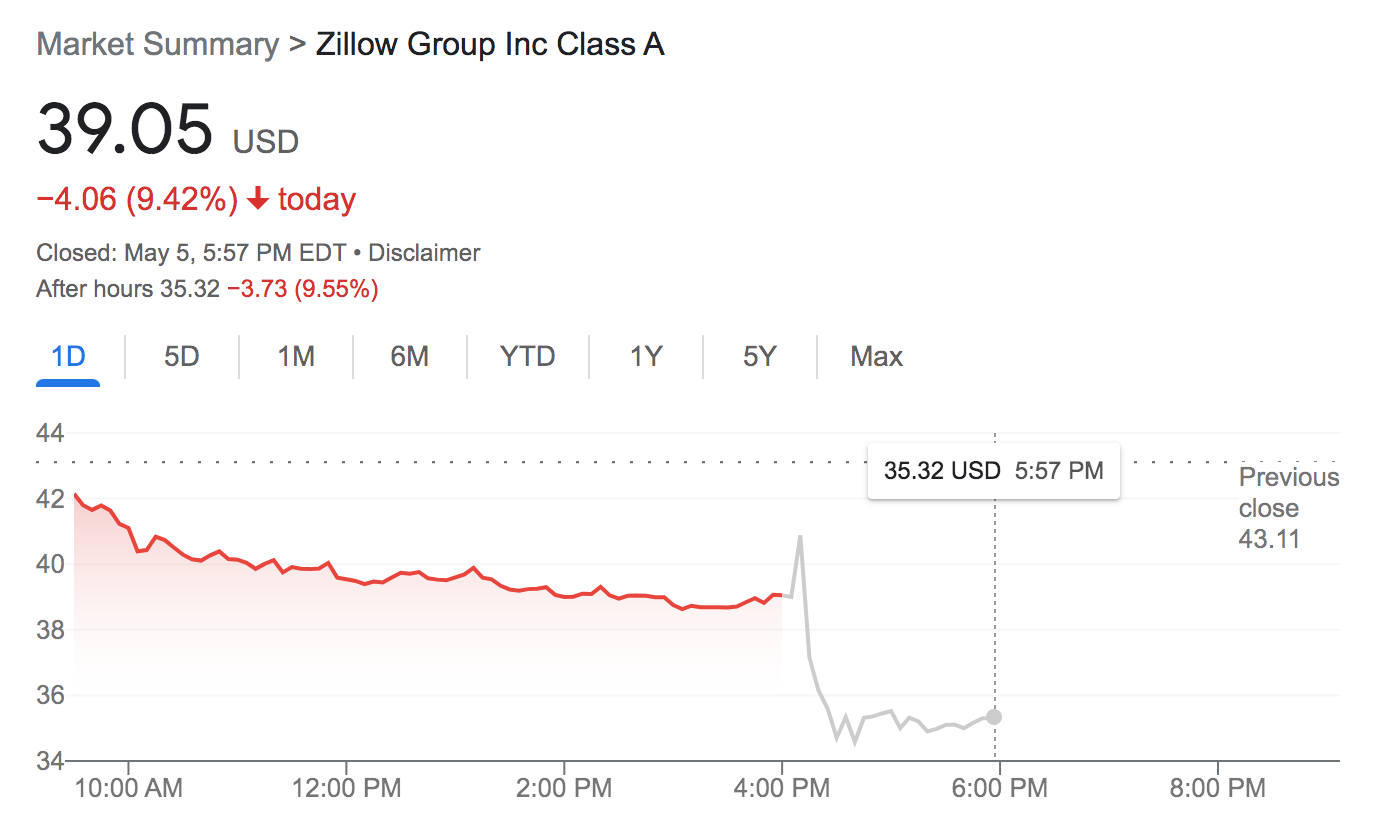This screenshot has height=822, width=1386.
Task: Select the YTD tab
Action: [528, 357]
